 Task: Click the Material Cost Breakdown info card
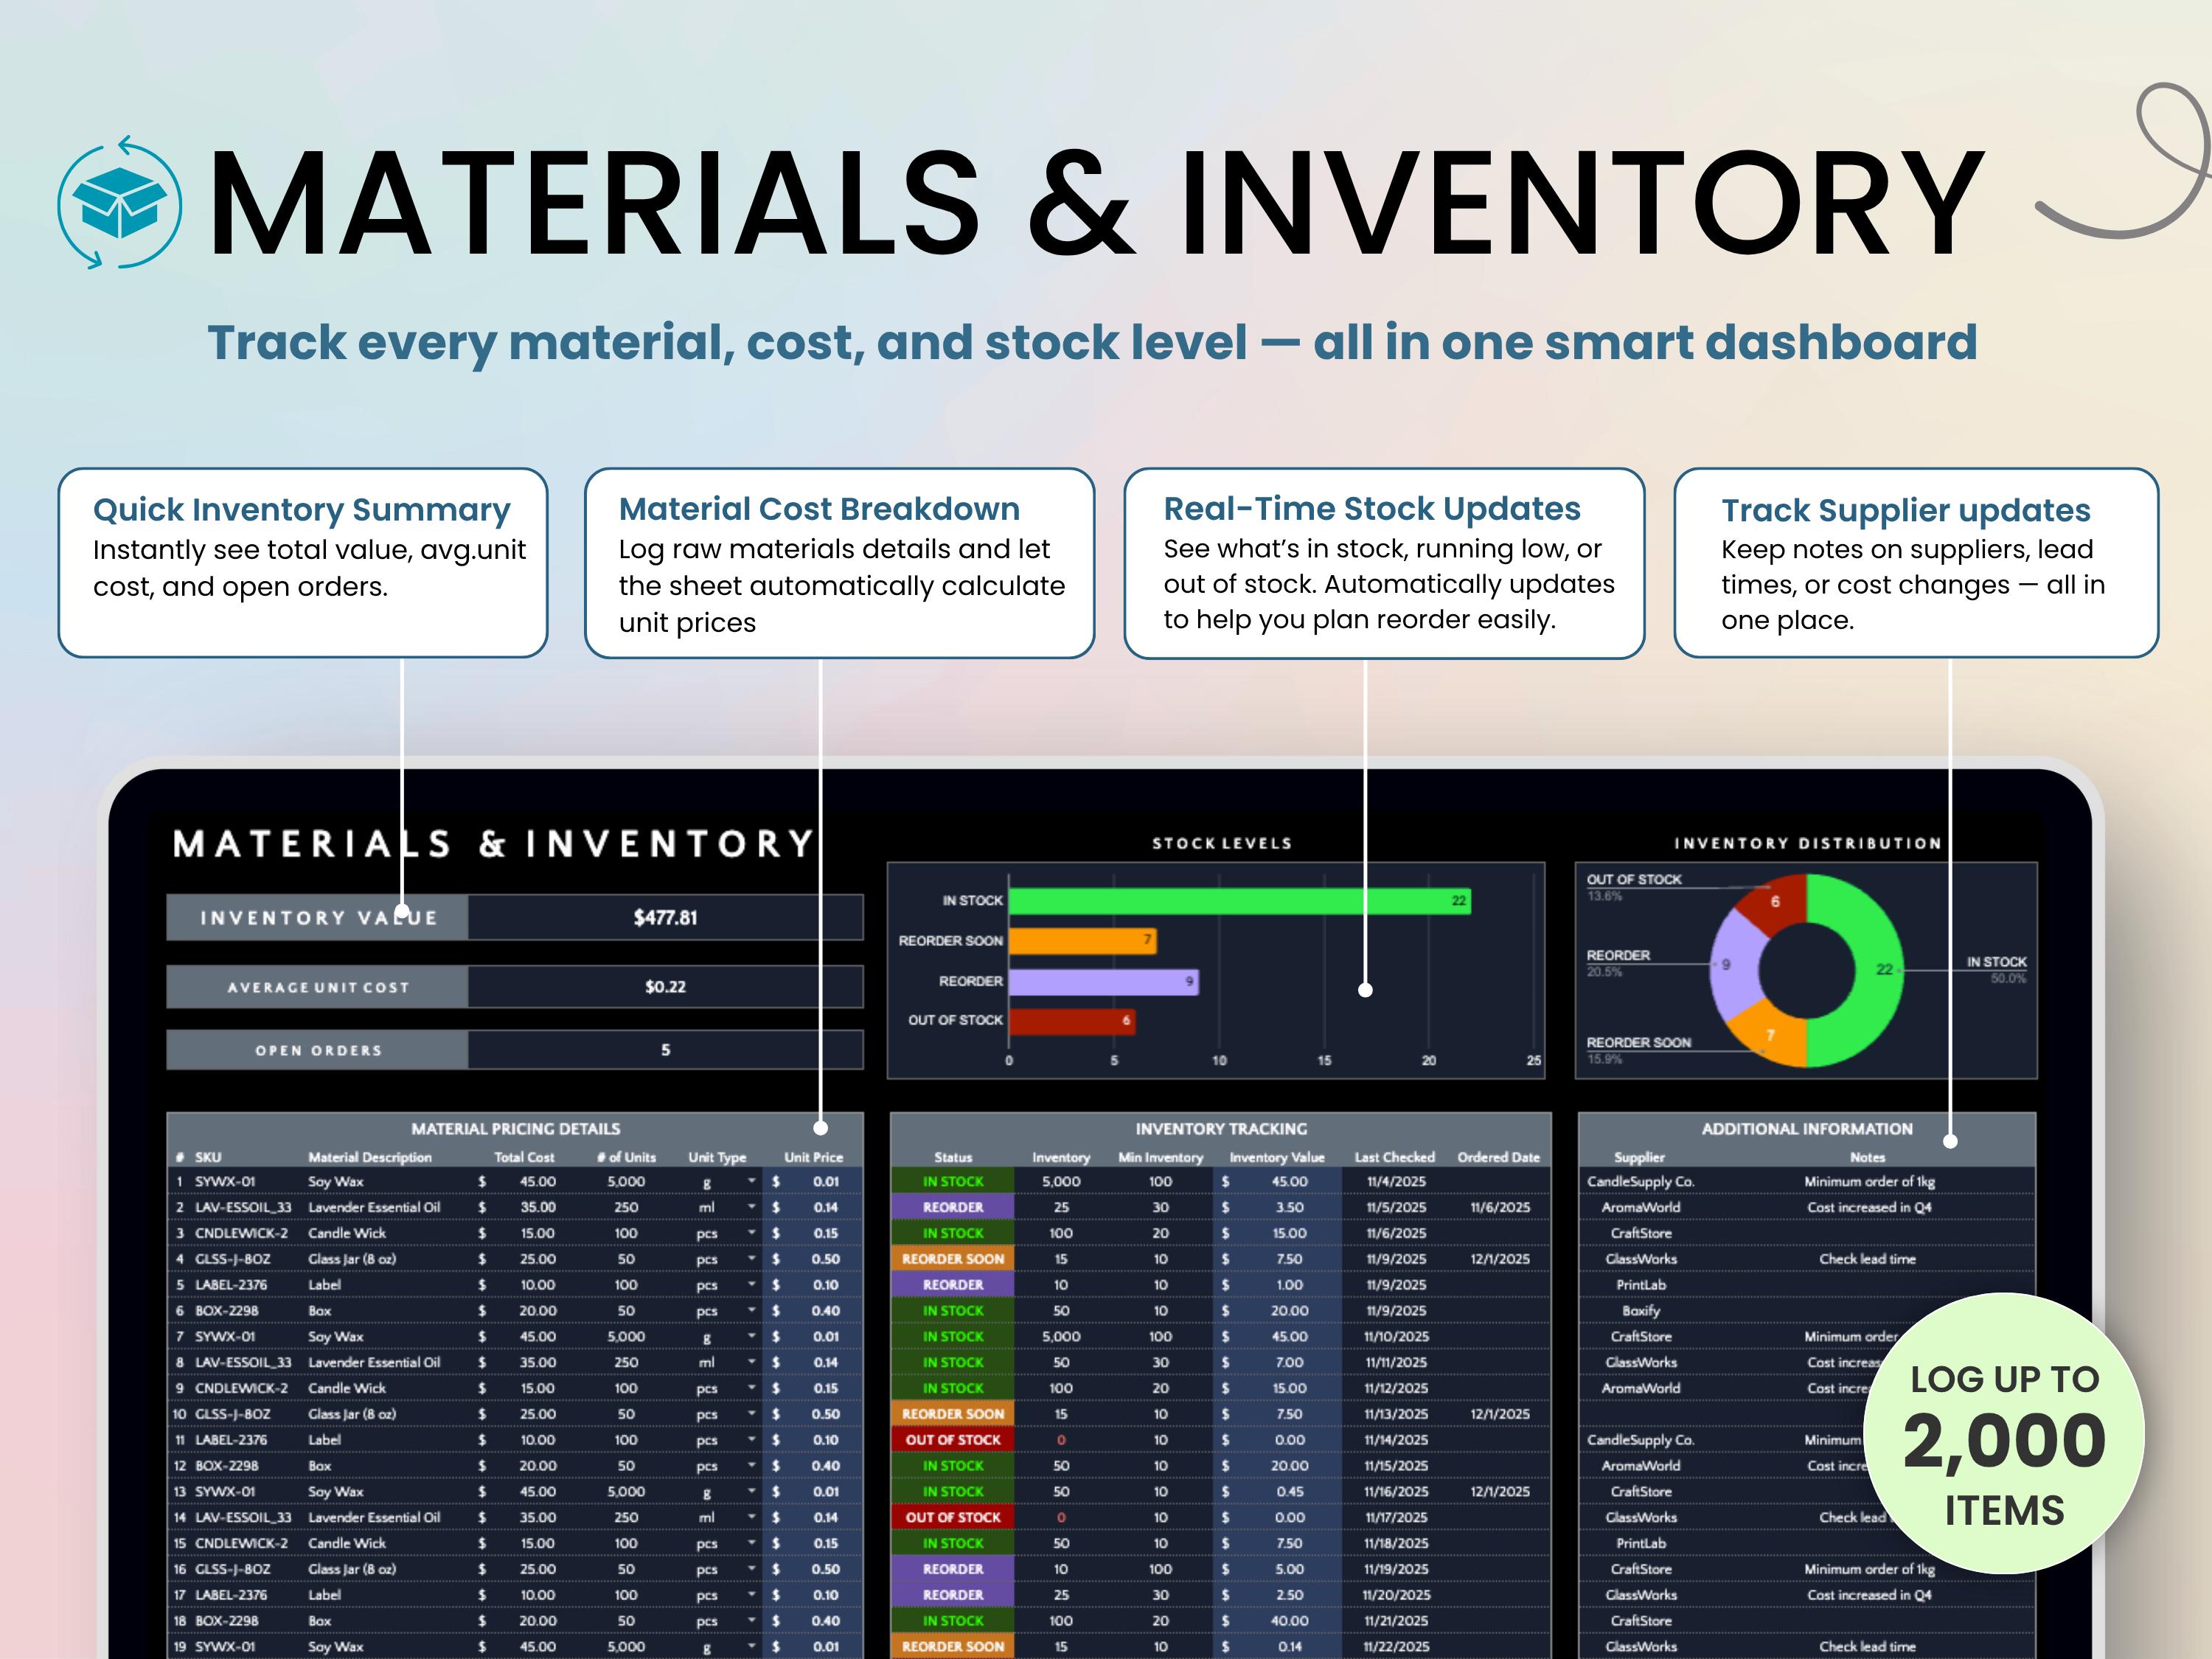click(x=839, y=563)
